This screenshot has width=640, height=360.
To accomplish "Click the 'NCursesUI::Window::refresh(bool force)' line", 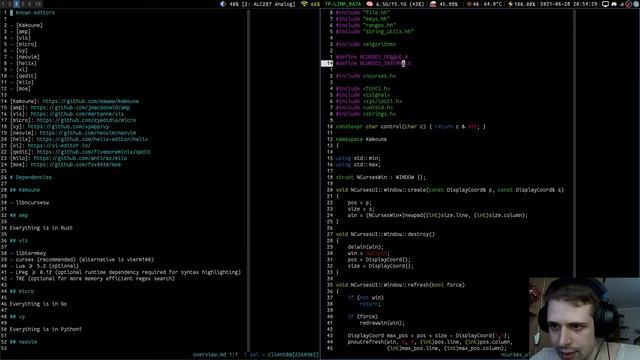I will (x=400, y=285).
